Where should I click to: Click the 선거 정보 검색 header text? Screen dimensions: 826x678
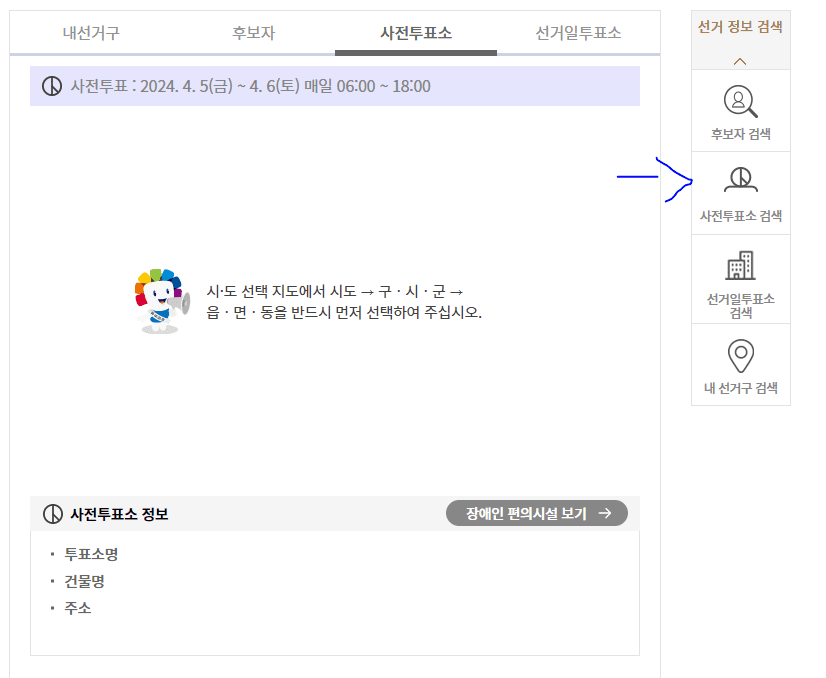click(739, 26)
